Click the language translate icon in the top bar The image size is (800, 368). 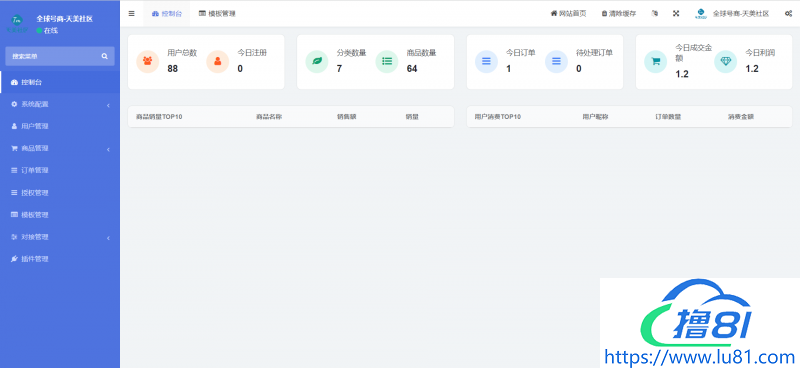pos(655,14)
